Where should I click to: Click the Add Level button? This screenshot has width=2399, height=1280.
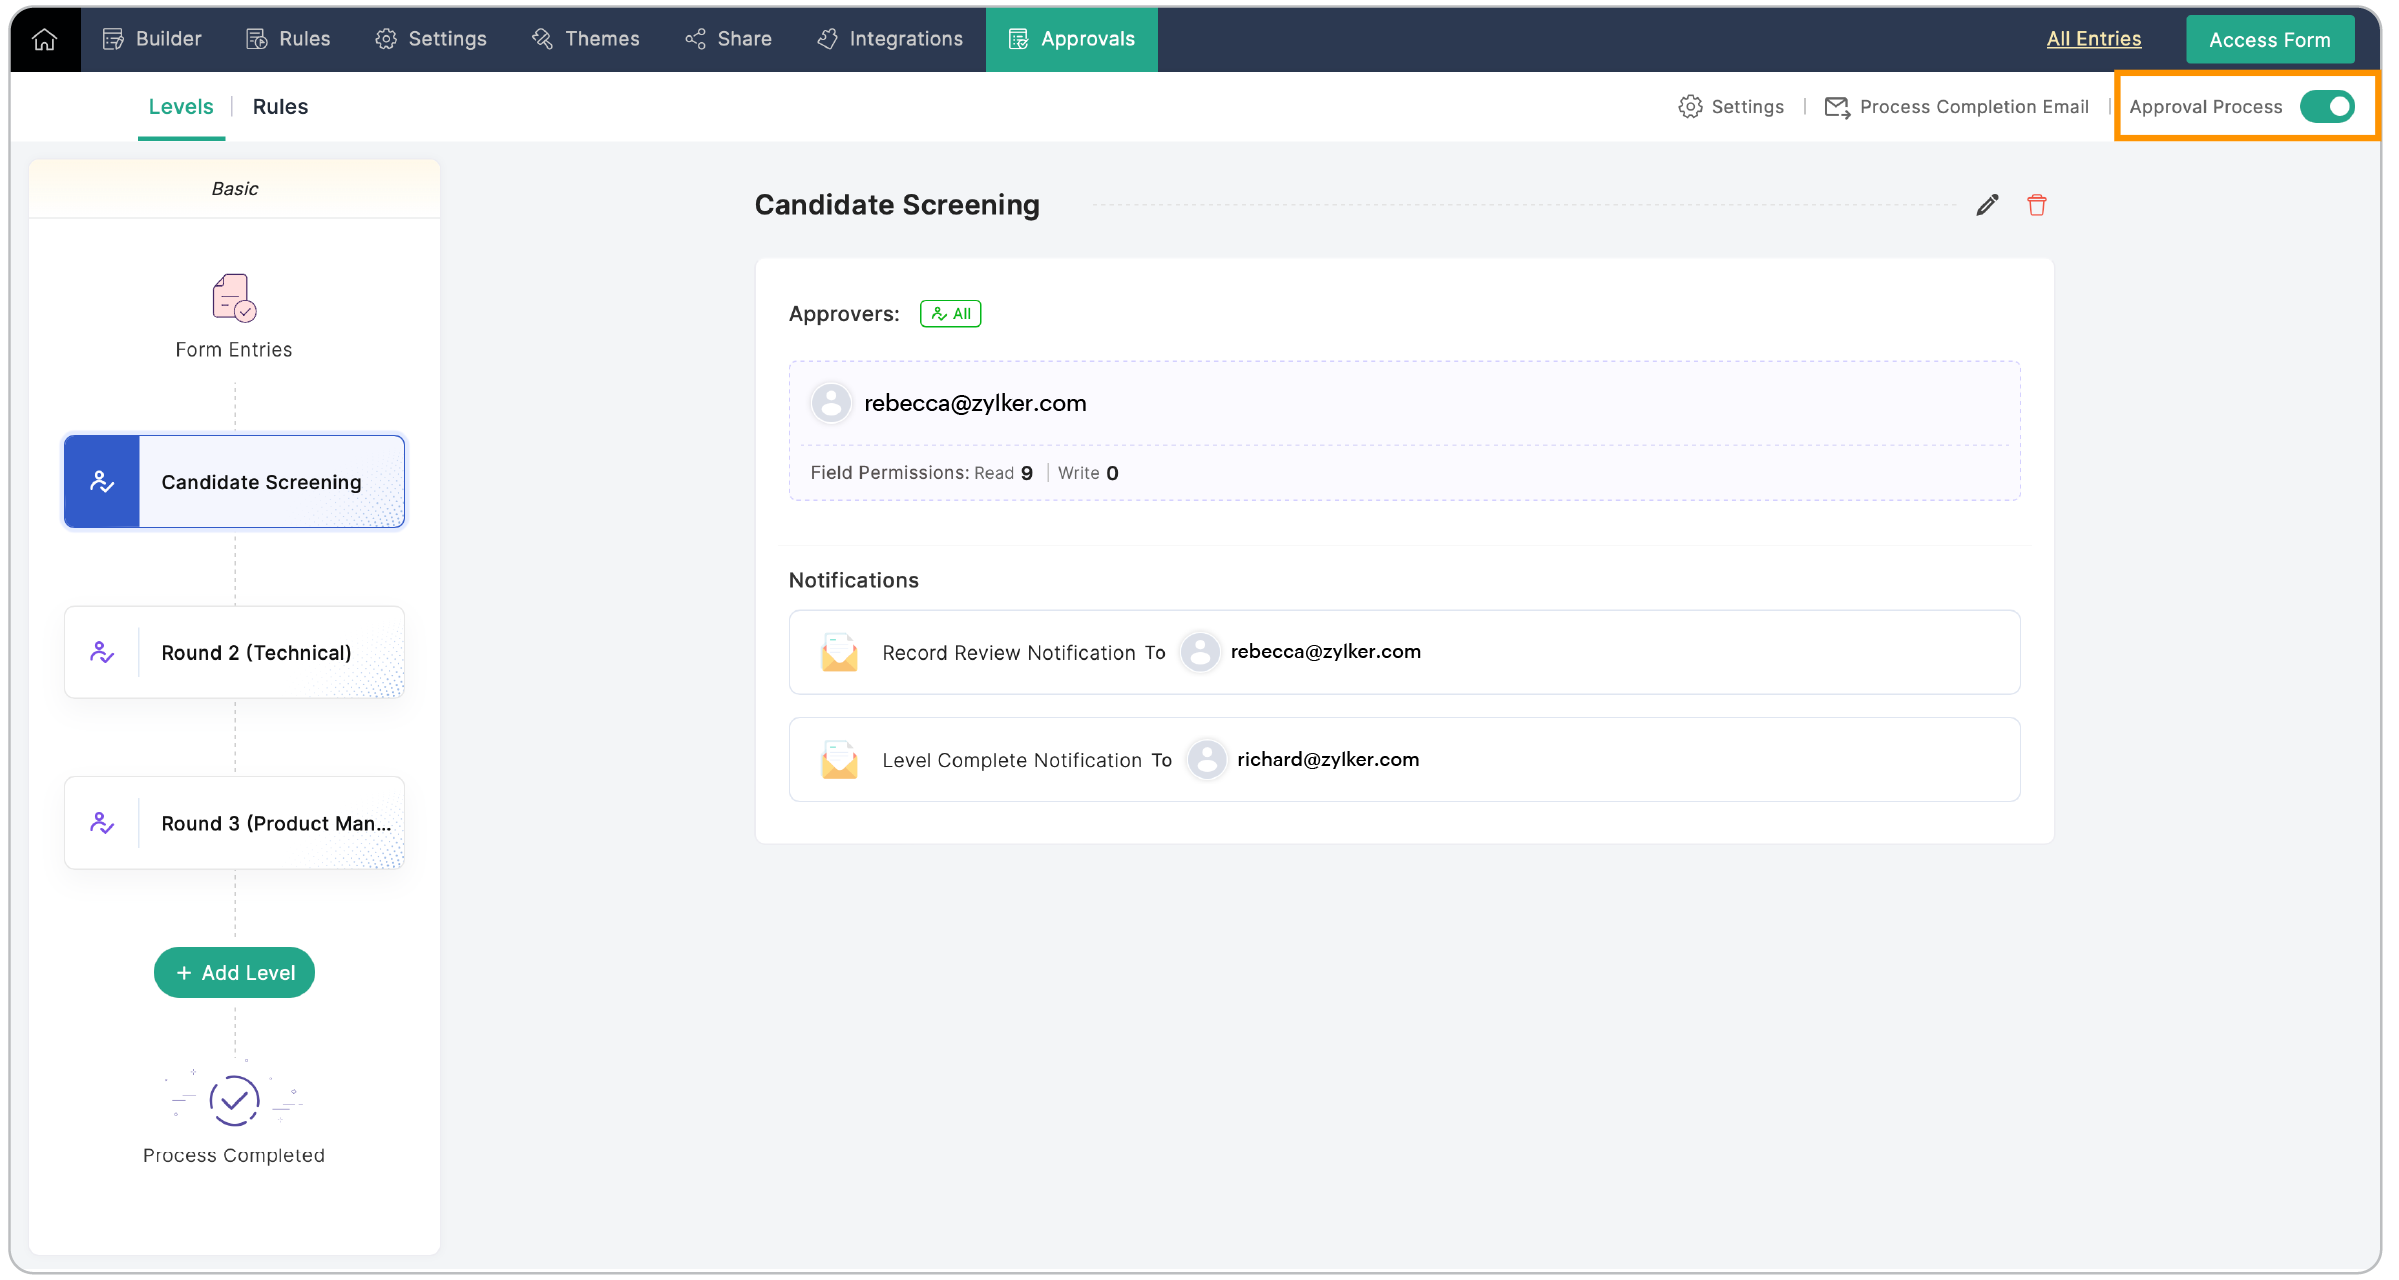[234, 973]
